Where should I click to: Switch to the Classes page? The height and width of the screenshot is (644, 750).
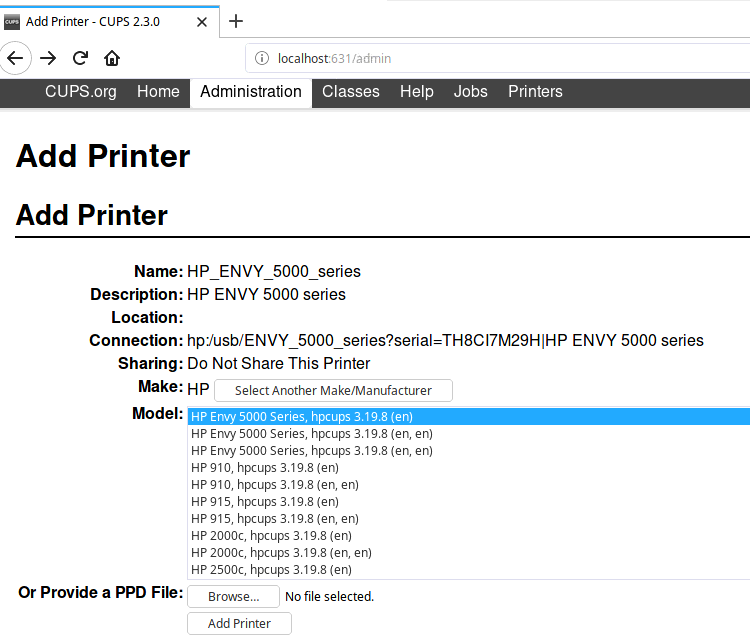350,92
